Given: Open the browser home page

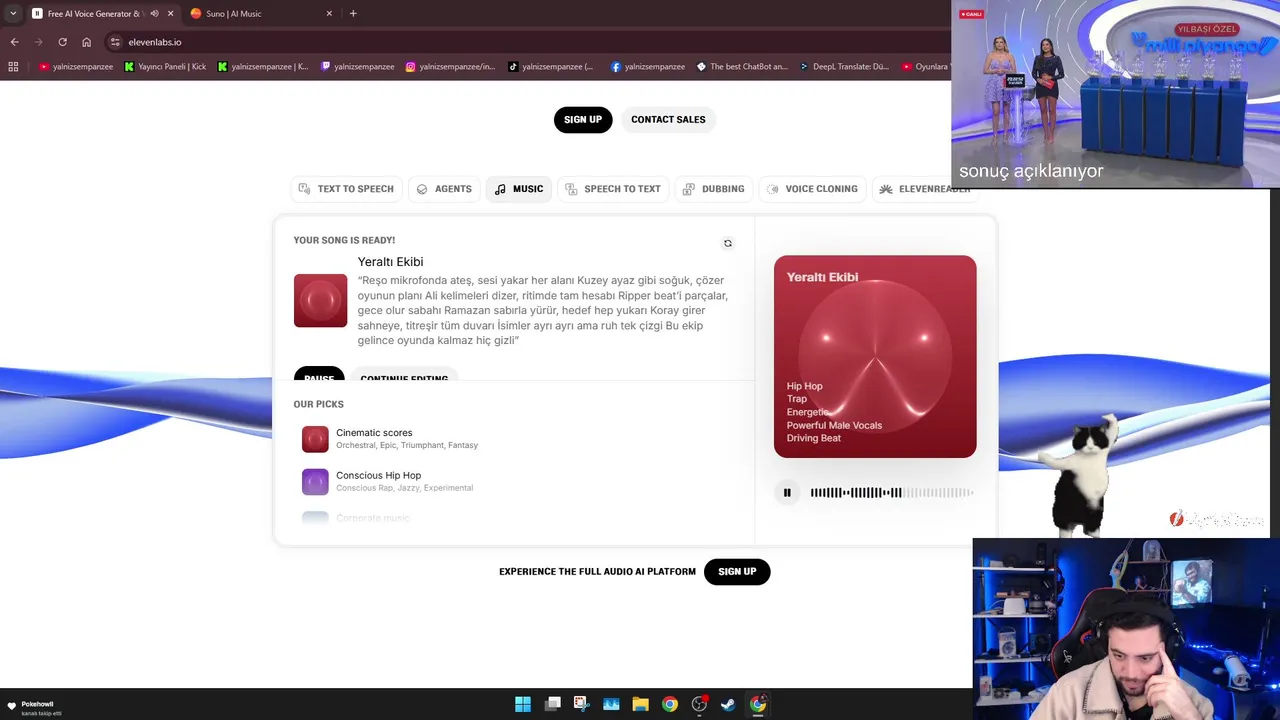Looking at the screenshot, I should [86, 42].
